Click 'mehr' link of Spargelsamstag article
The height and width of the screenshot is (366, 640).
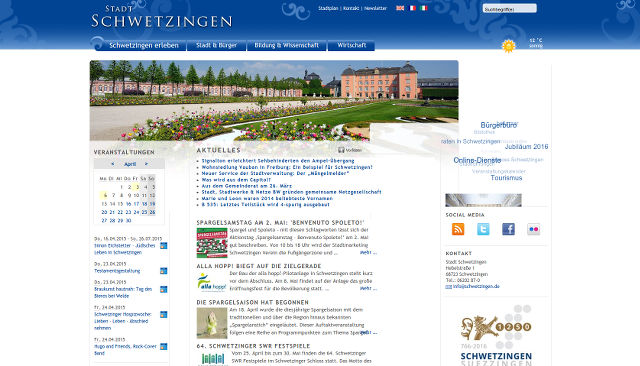point(367,253)
